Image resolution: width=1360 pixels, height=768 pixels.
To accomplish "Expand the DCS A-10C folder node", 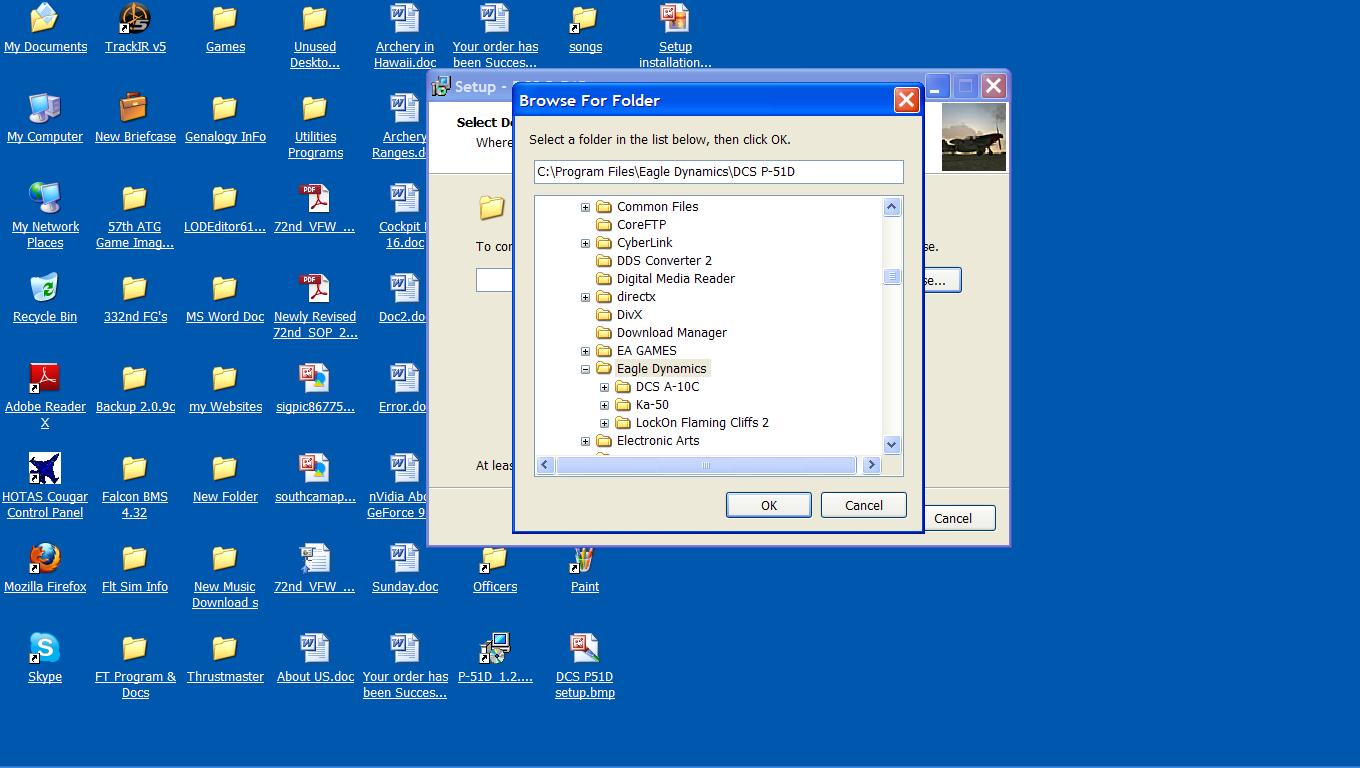I will (604, 387).
